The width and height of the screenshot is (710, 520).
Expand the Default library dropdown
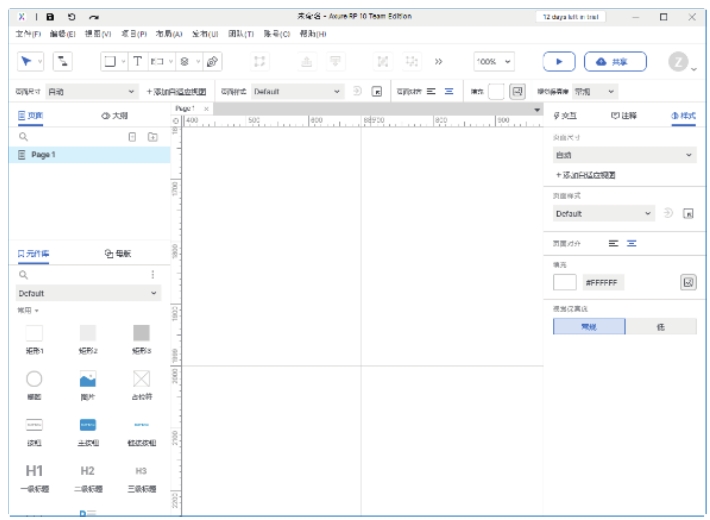pos(88,293)
